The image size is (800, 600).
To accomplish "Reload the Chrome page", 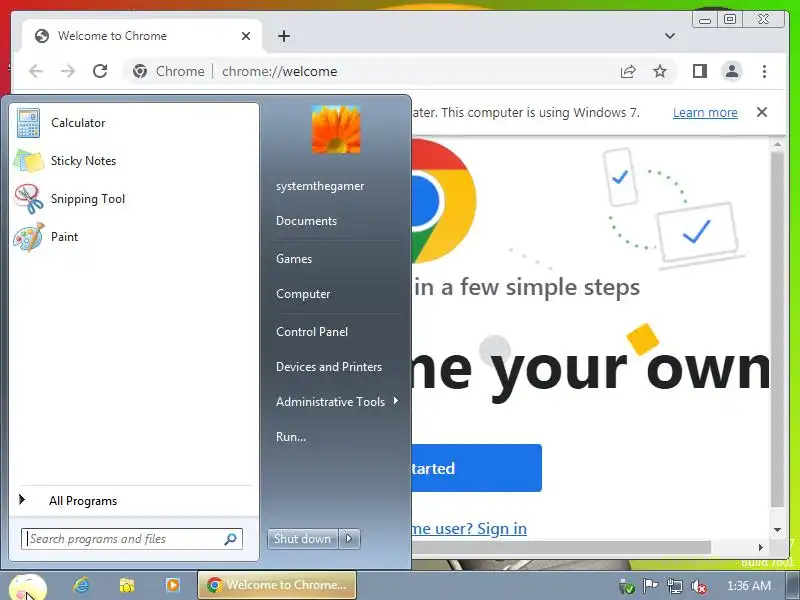I will (100, 71).
